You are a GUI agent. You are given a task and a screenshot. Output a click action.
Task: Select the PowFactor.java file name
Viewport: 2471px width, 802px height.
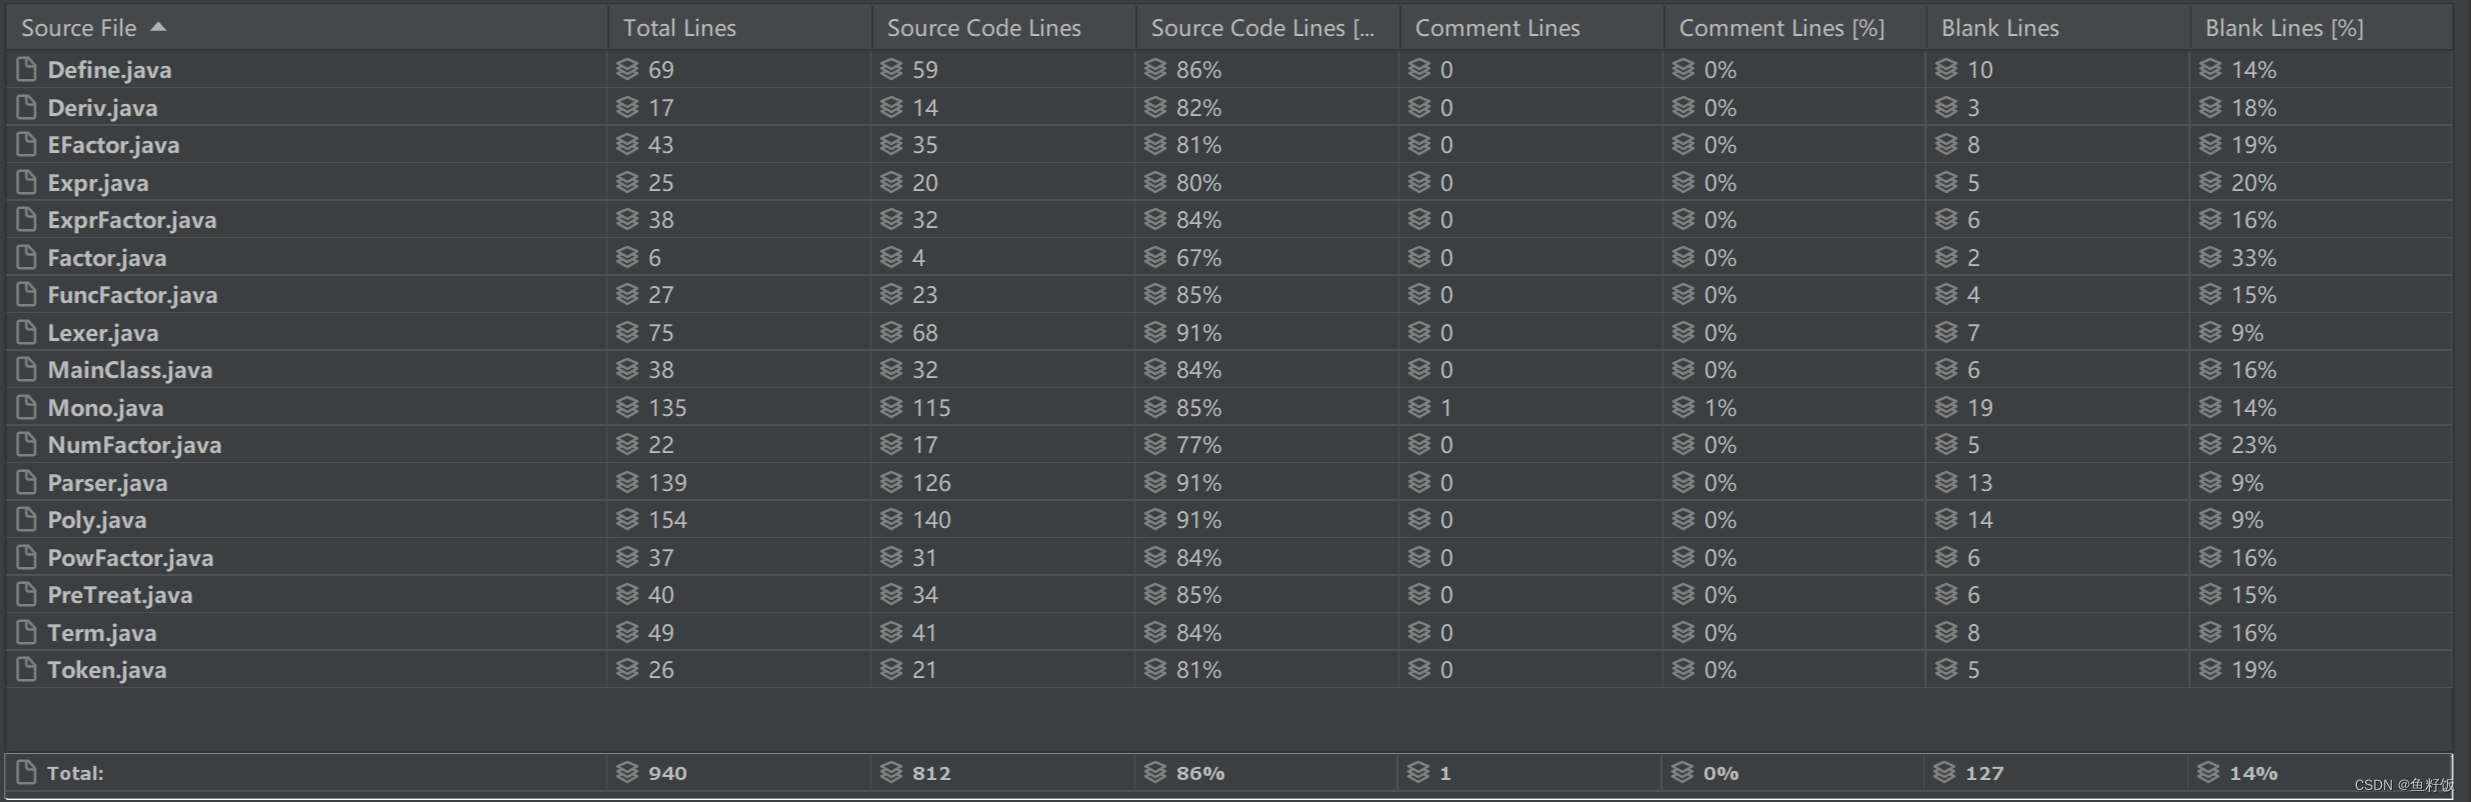click(x=130, y=558)
